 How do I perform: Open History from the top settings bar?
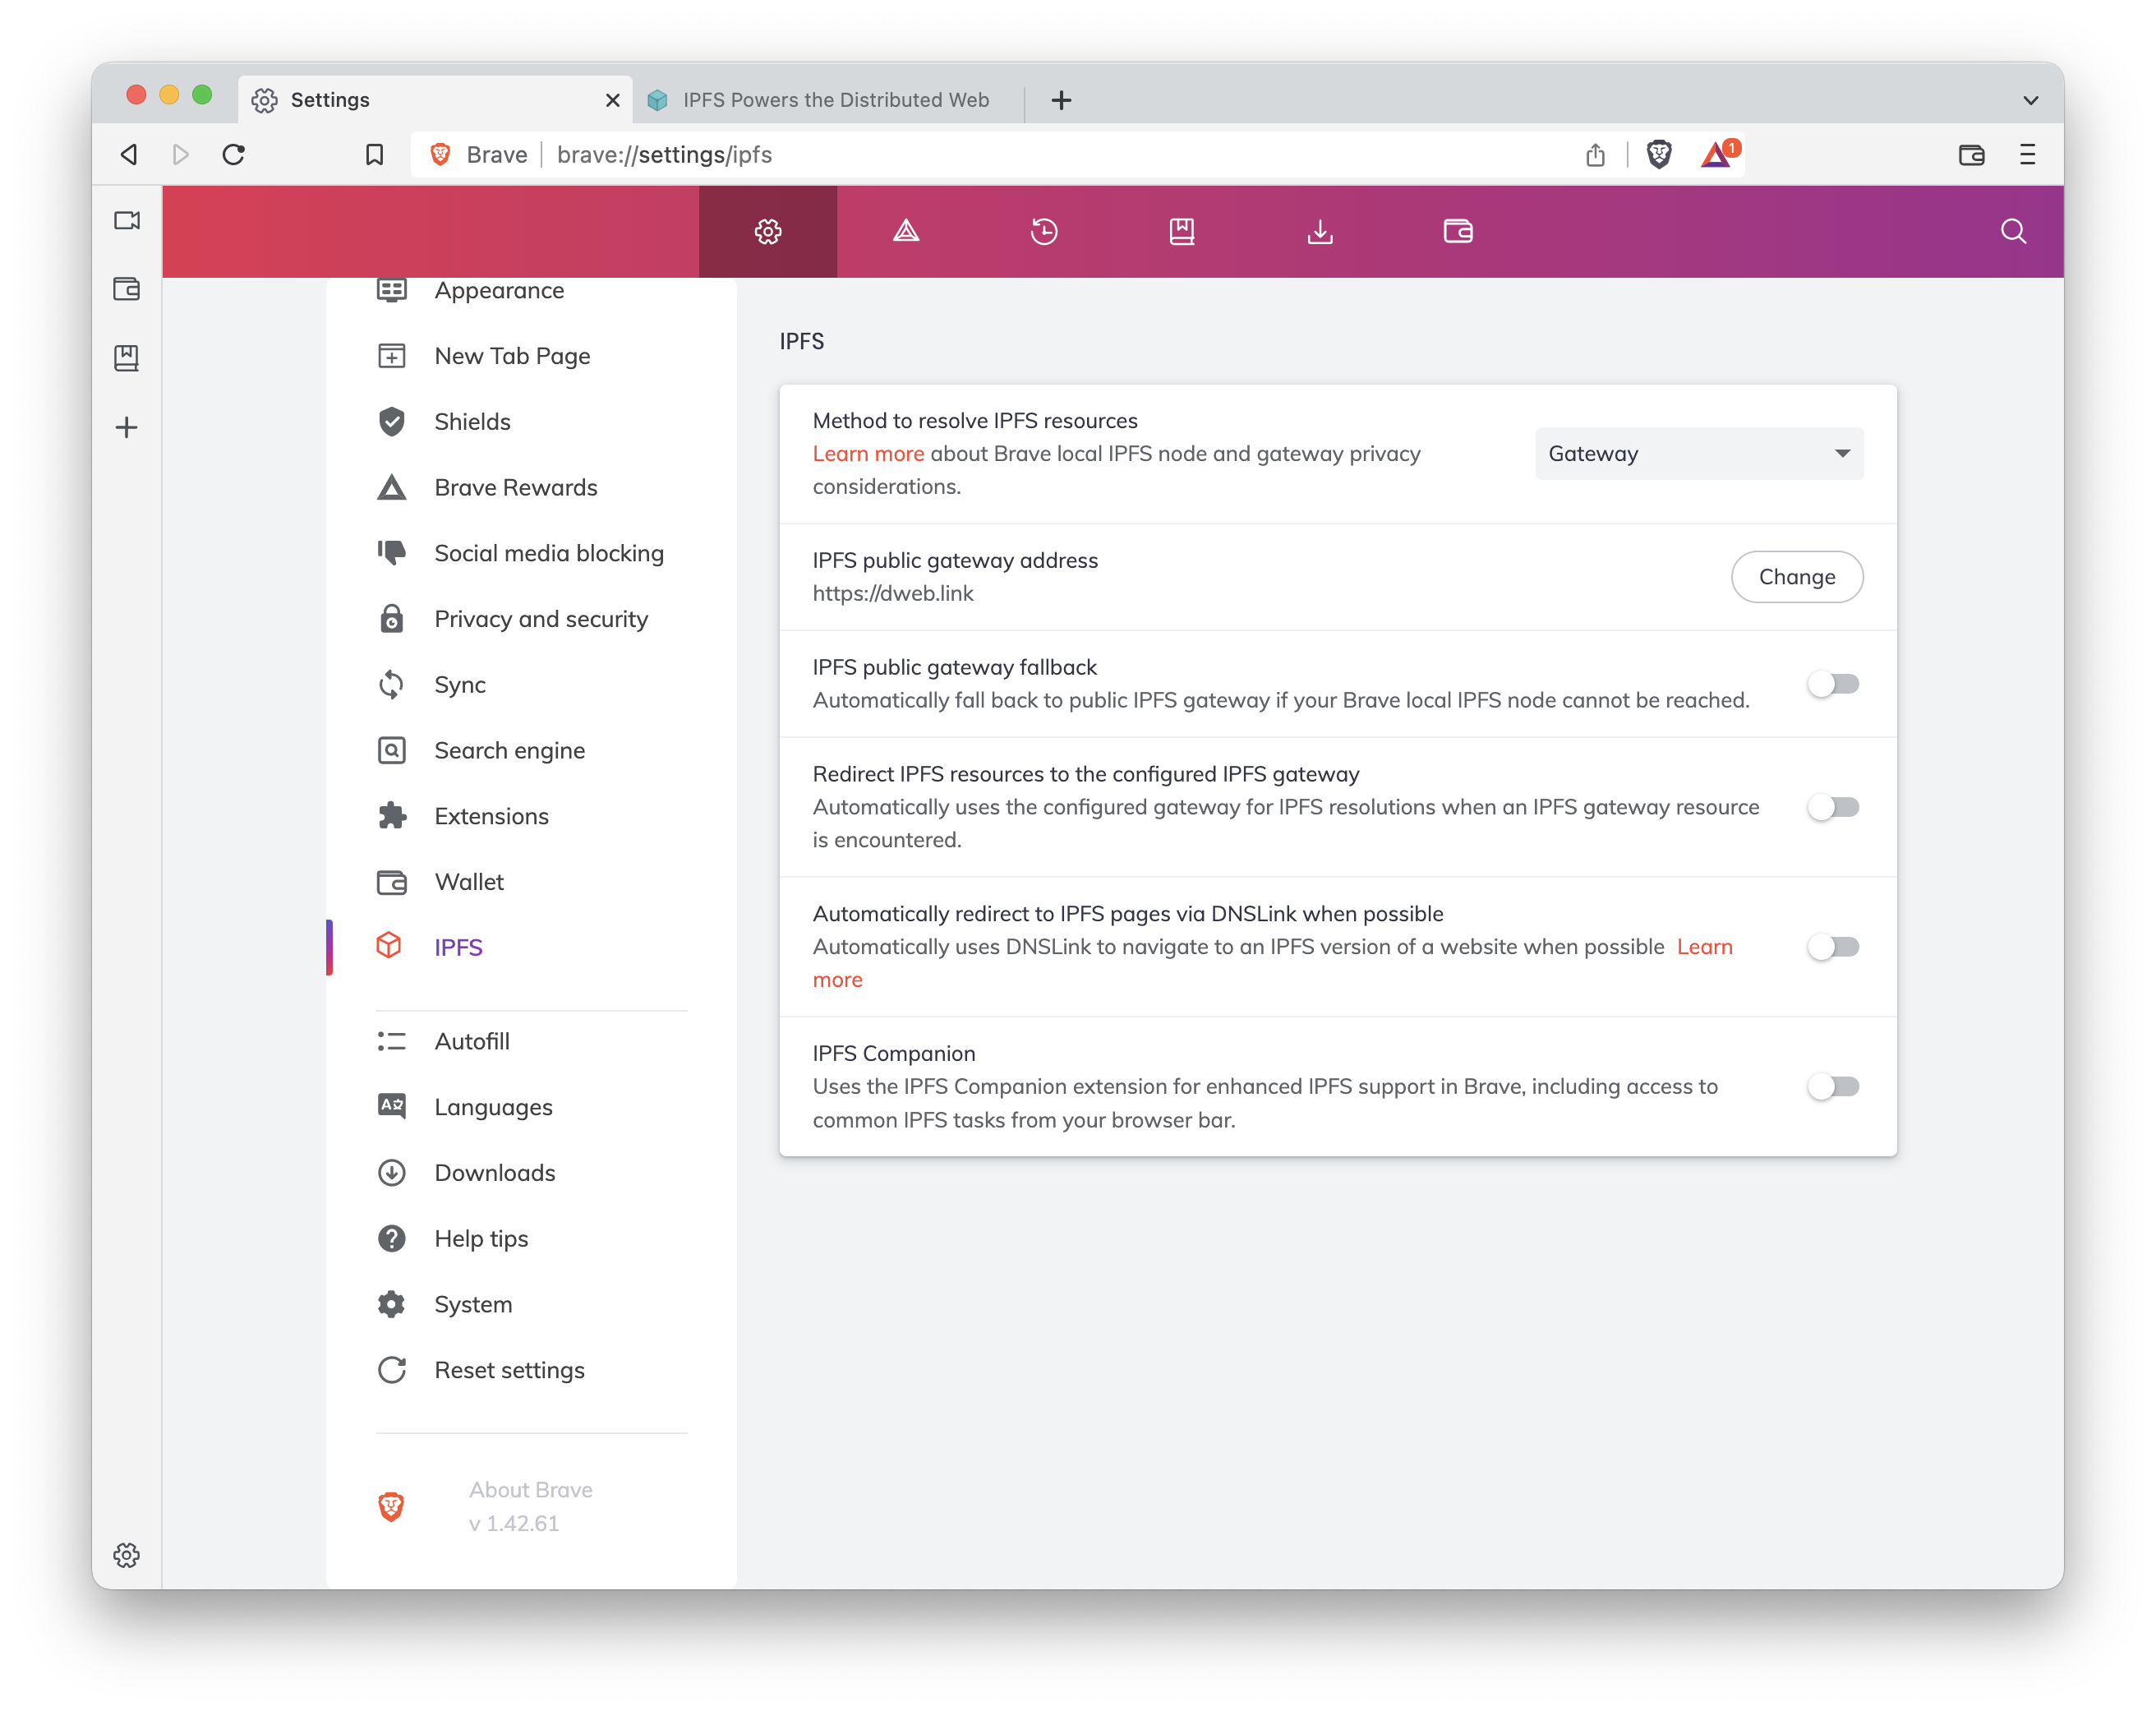click(x=1044, y=232)
